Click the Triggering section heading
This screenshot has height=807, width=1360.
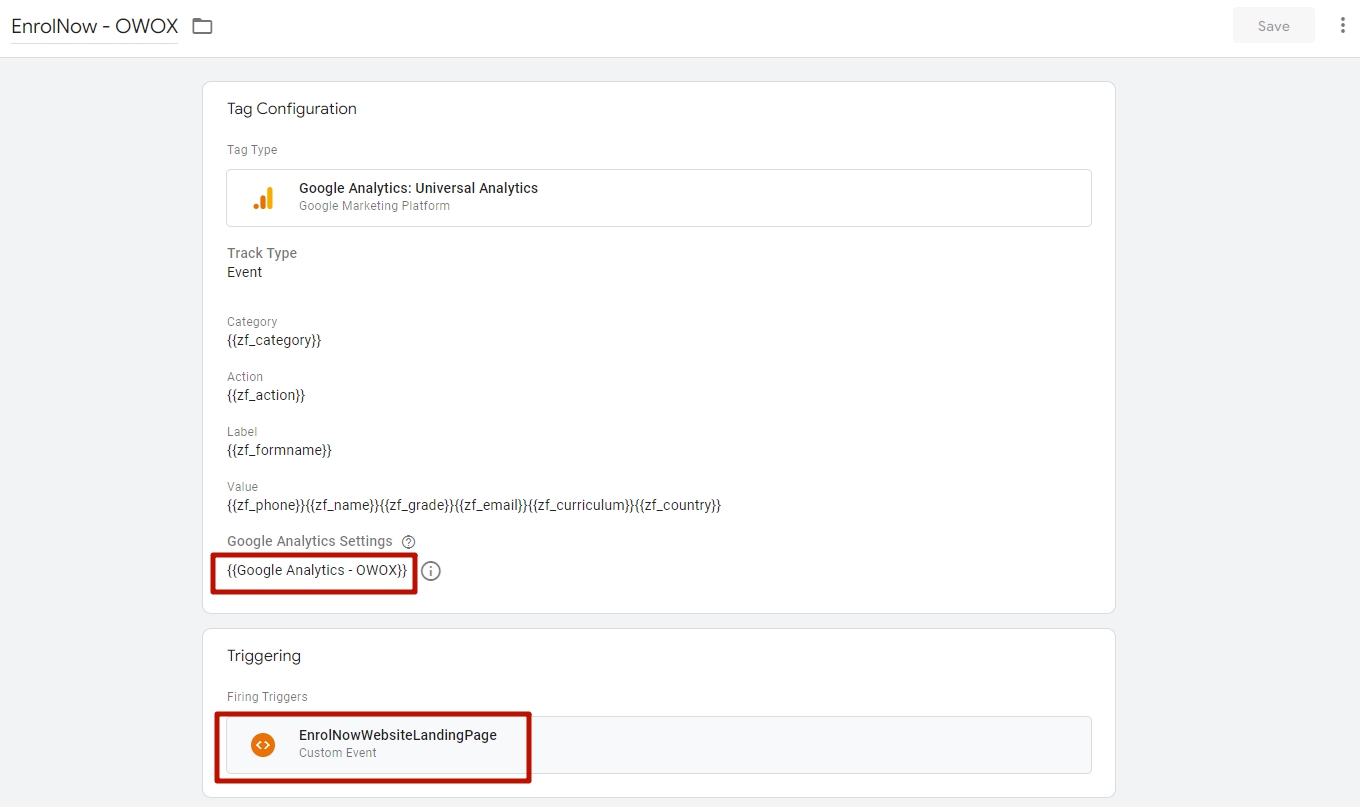point(264,656)
